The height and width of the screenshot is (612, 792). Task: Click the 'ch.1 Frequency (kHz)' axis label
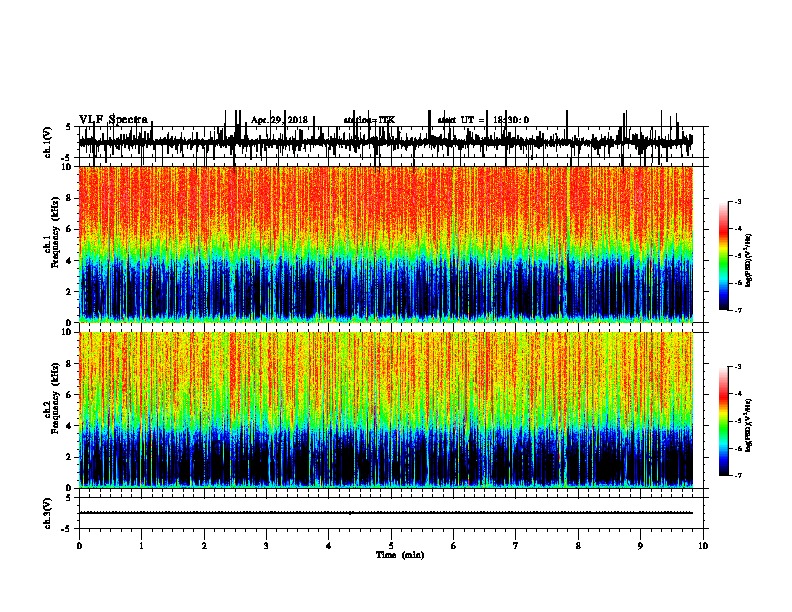[52, 244]
